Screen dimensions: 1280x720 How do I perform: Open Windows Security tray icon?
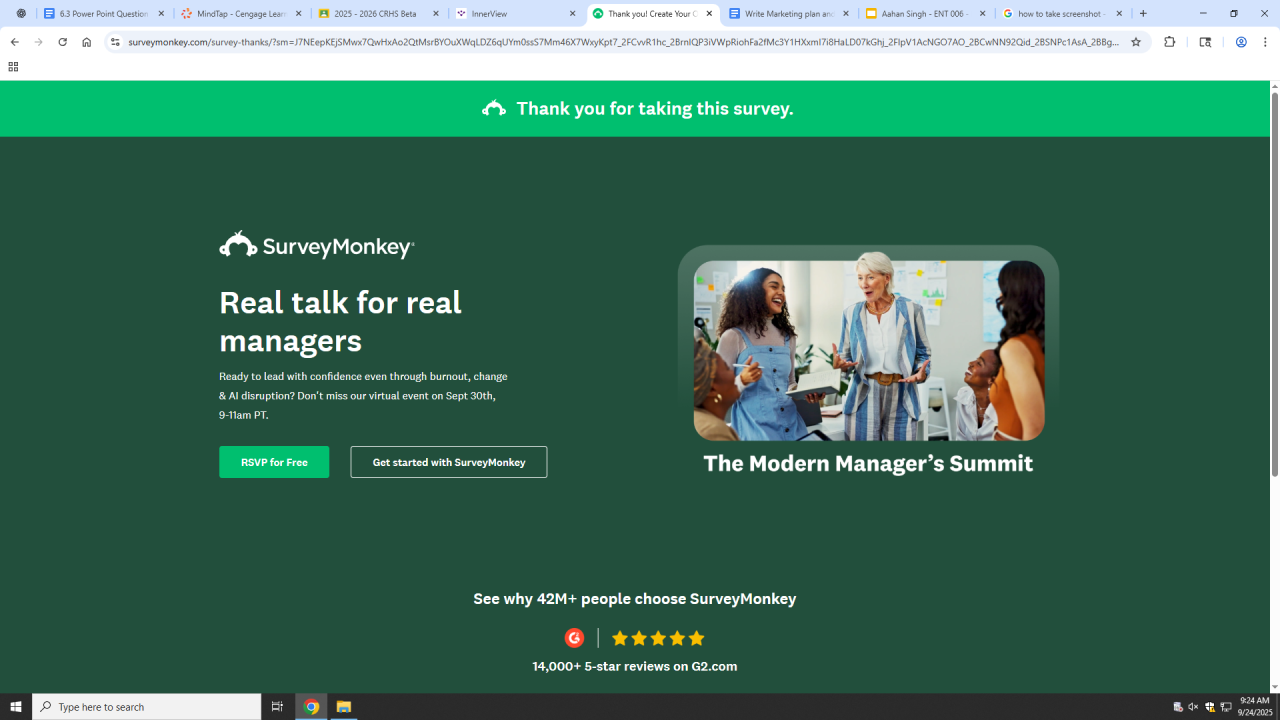(1210, 707)
